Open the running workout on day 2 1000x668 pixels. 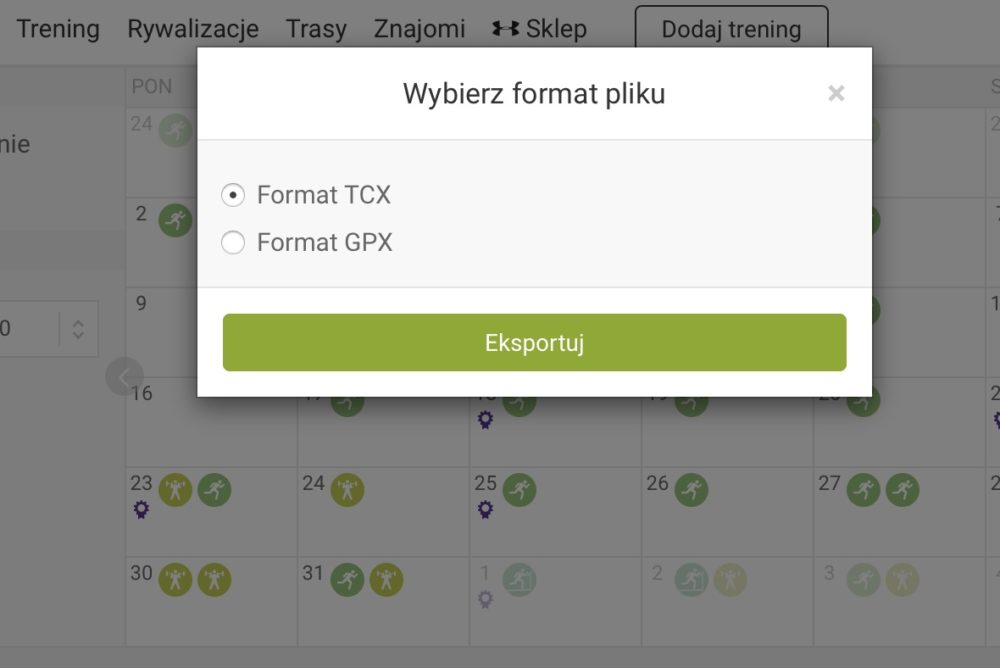pos(175,221)
